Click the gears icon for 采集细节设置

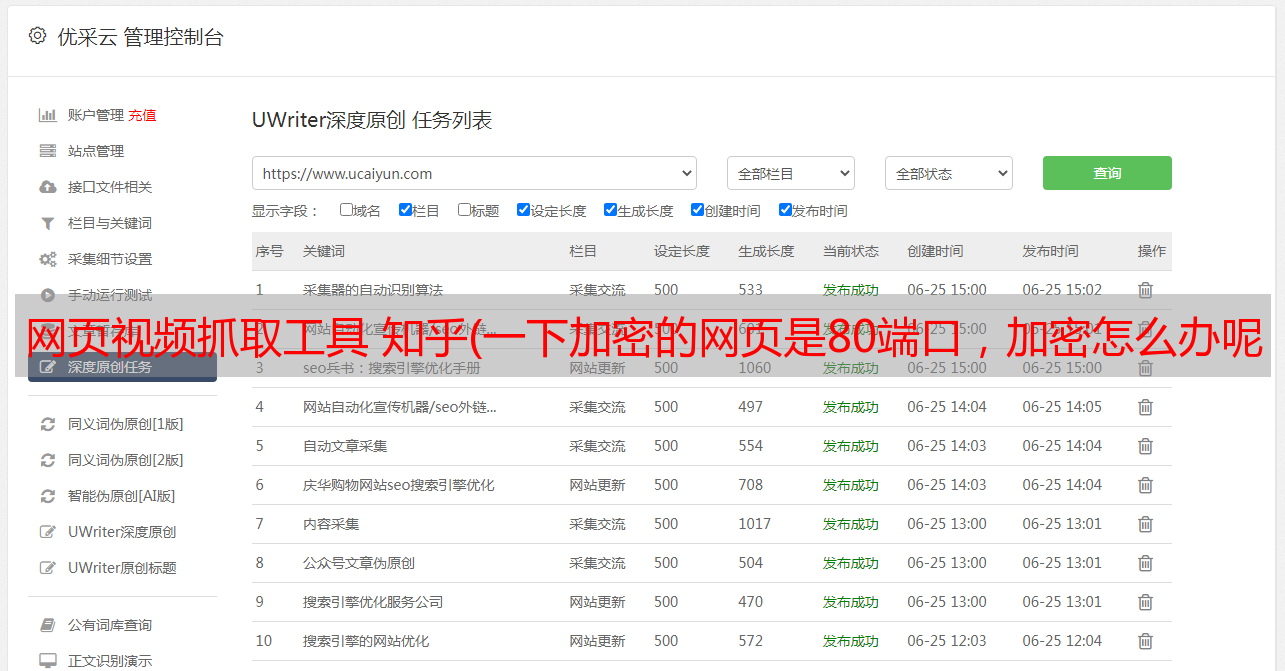pos(47,259)
